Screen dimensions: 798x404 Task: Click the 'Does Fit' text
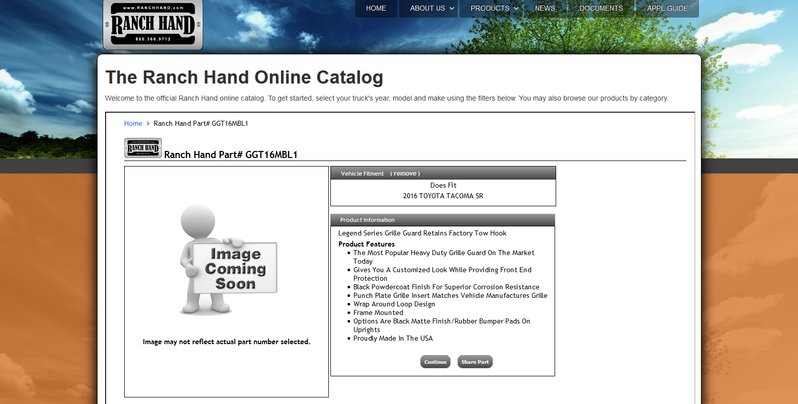click(x=443, y=185)
